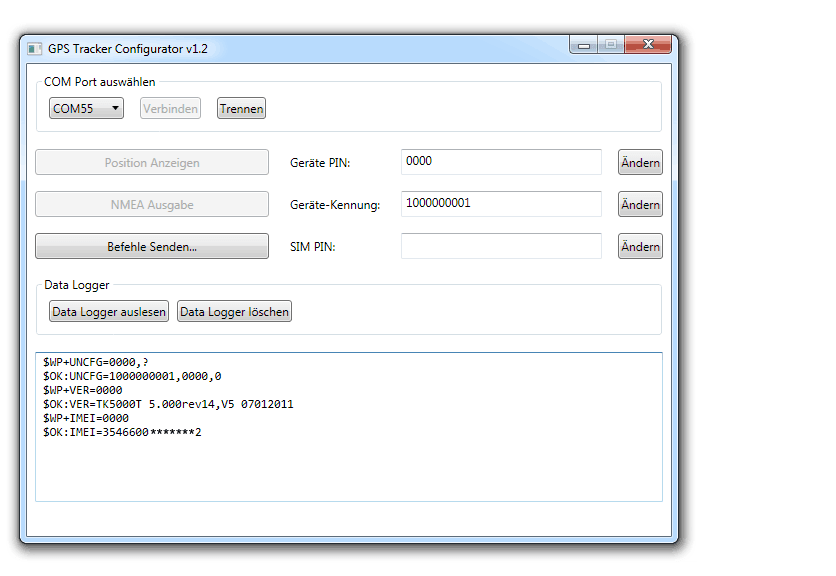Select the $WP+IMEI=0000 log line
Screen dimensions: 836x576
[86, 418]
